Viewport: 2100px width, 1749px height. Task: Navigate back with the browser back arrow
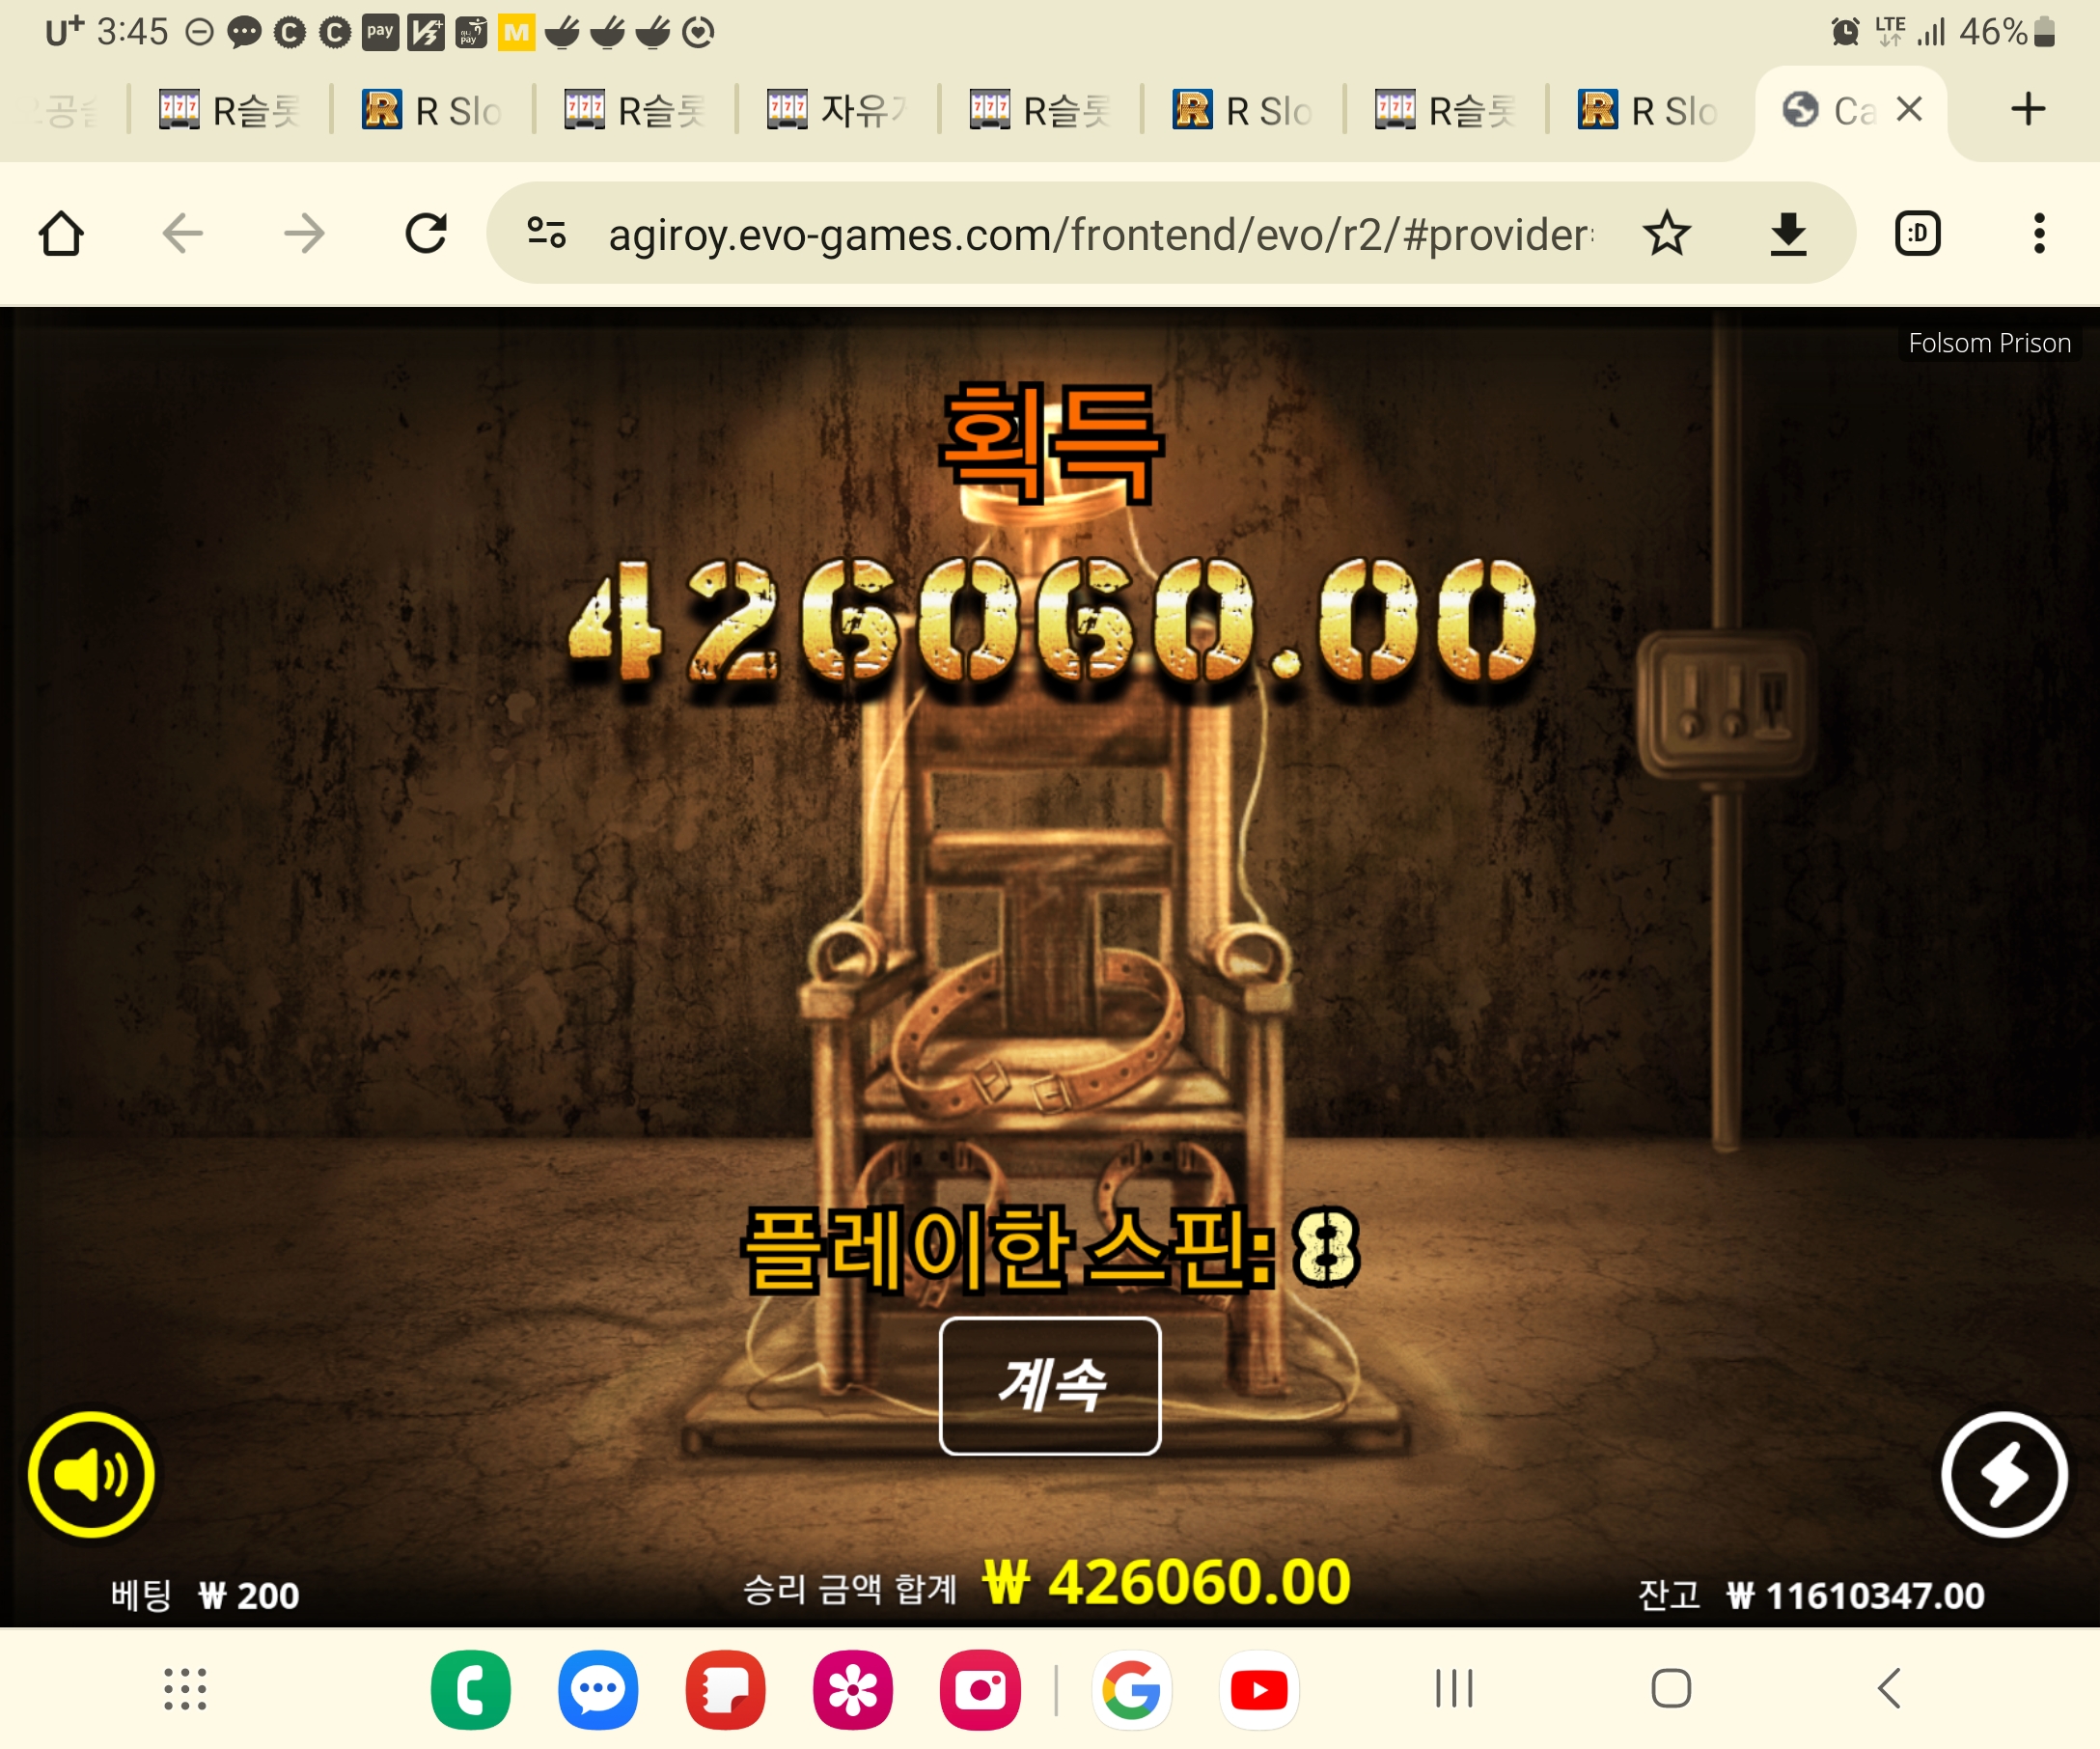[183, 234]
